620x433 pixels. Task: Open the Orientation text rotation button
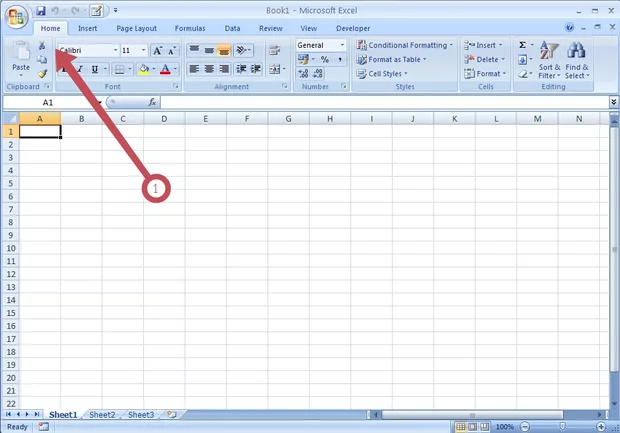click(x=243, y=50)
